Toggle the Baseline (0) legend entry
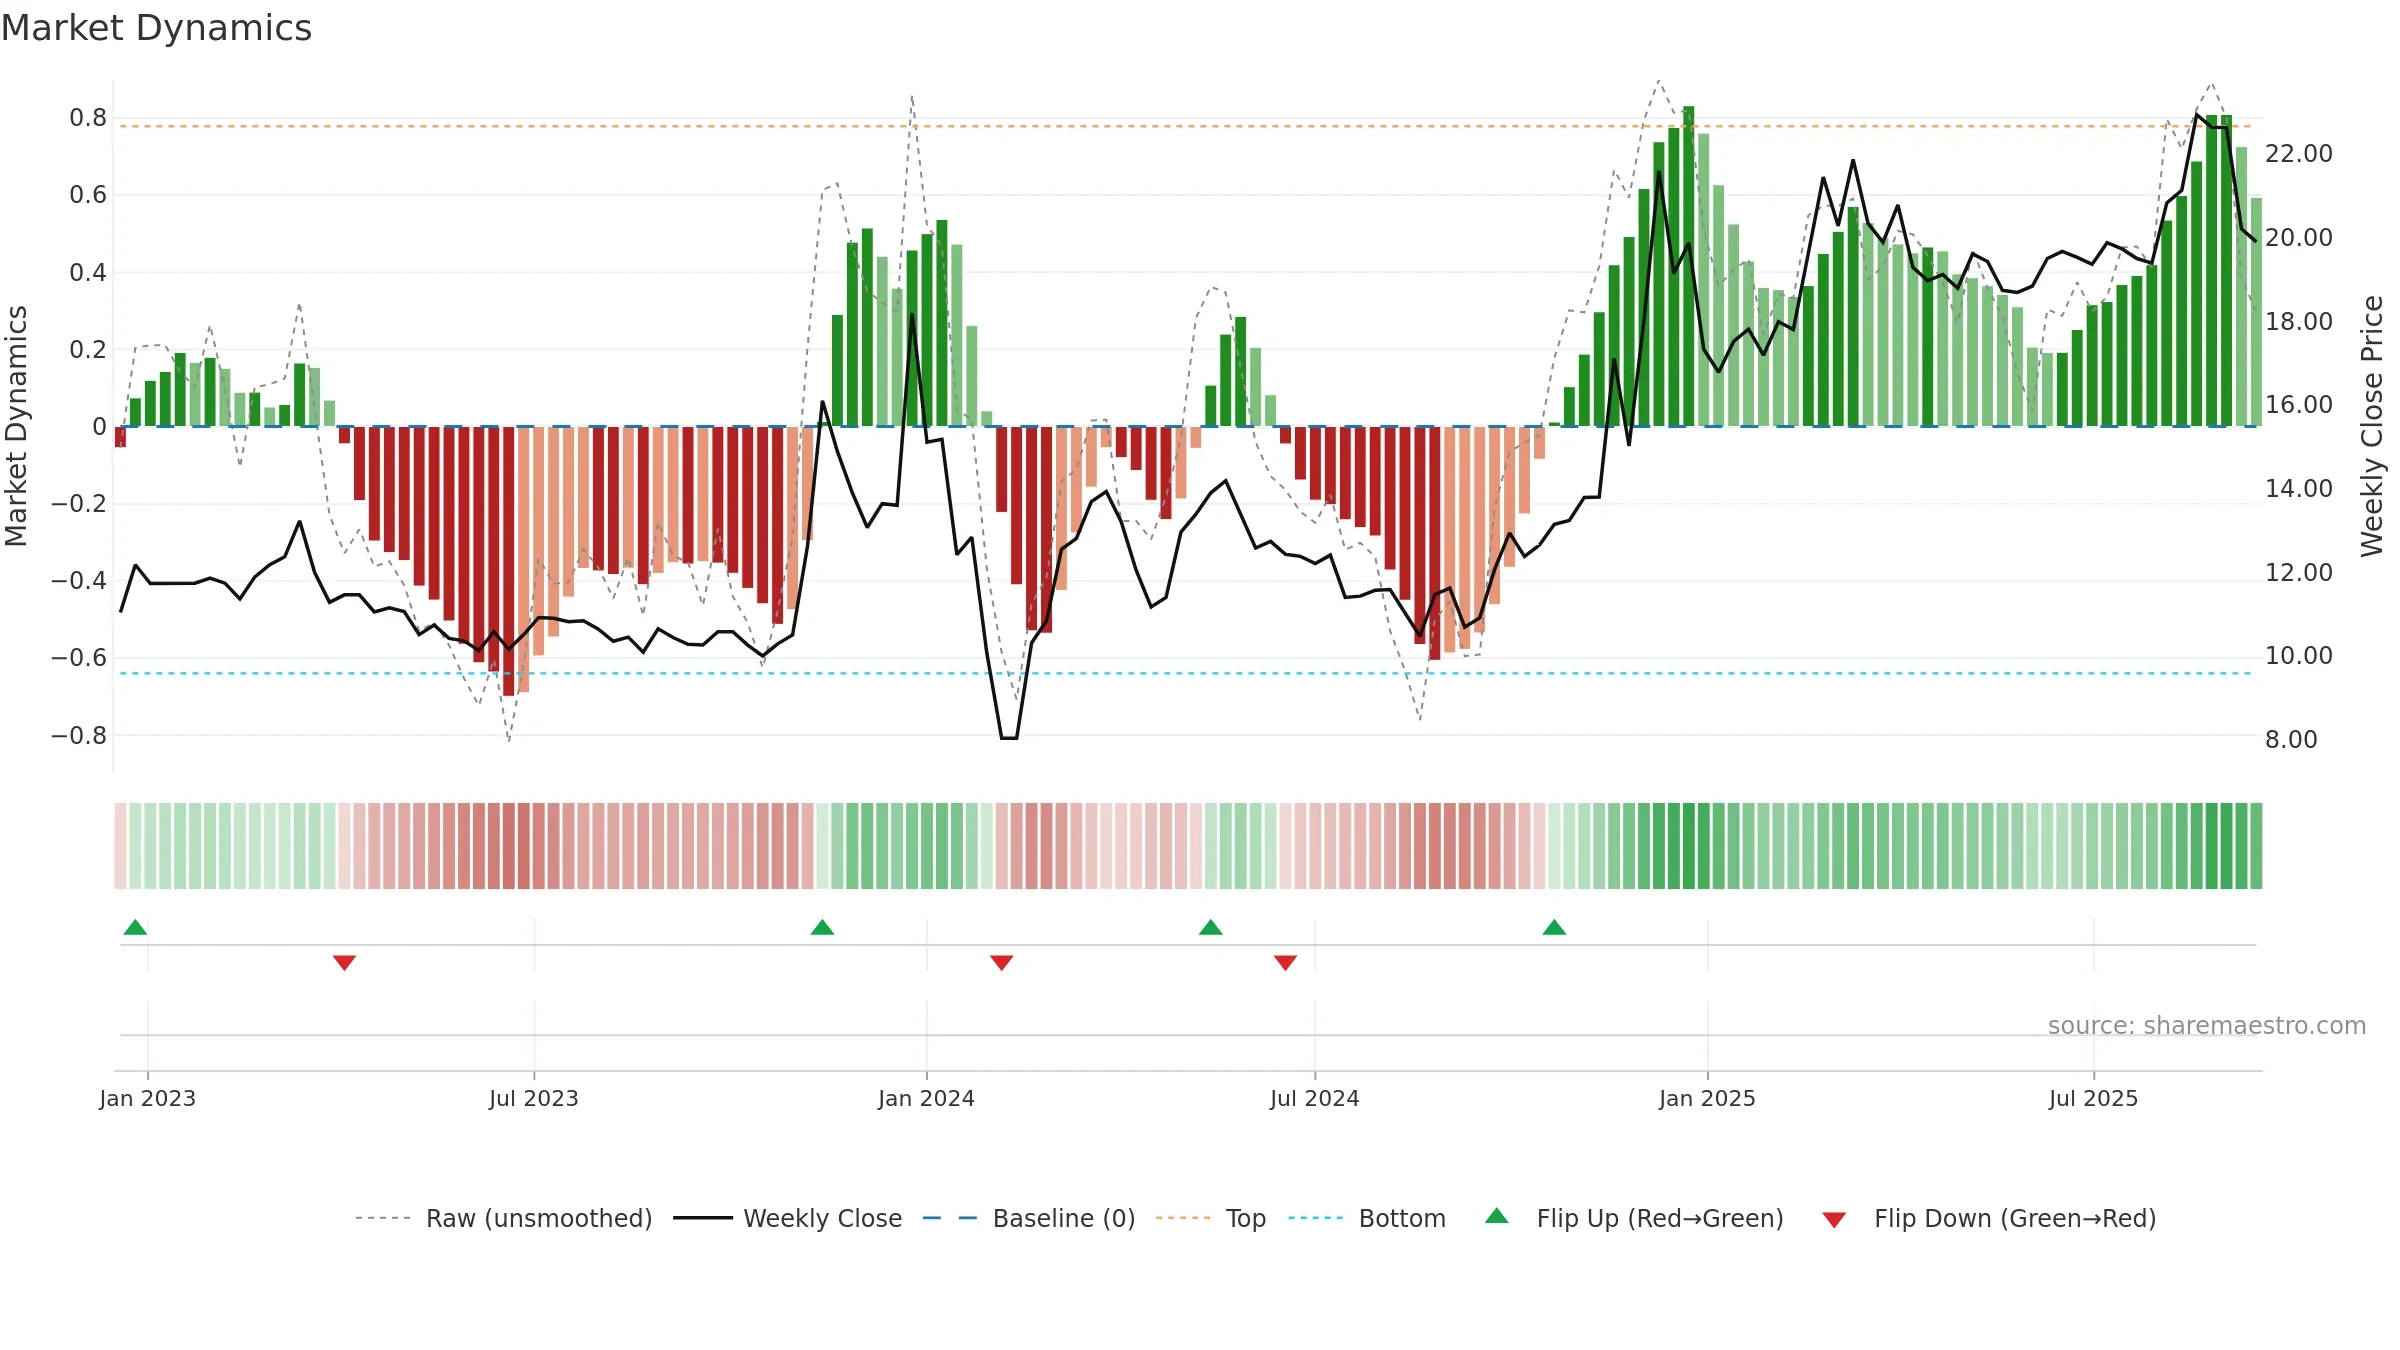This screenshot has height=1350, width=2400. tap(1028, 1218)
